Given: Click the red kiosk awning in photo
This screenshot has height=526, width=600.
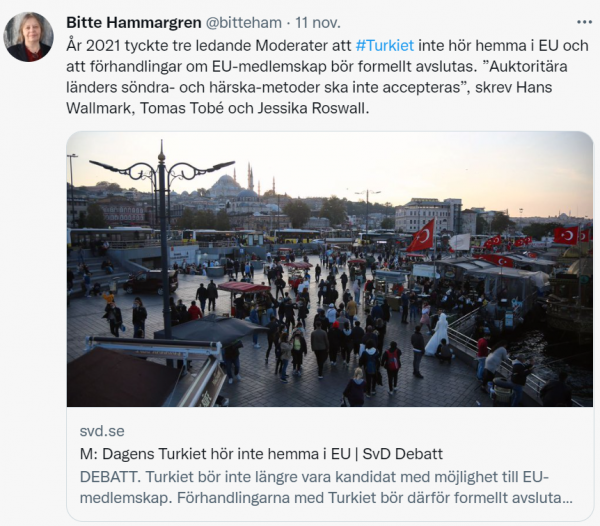Looking at the screenshot, I should click(244, 287).
